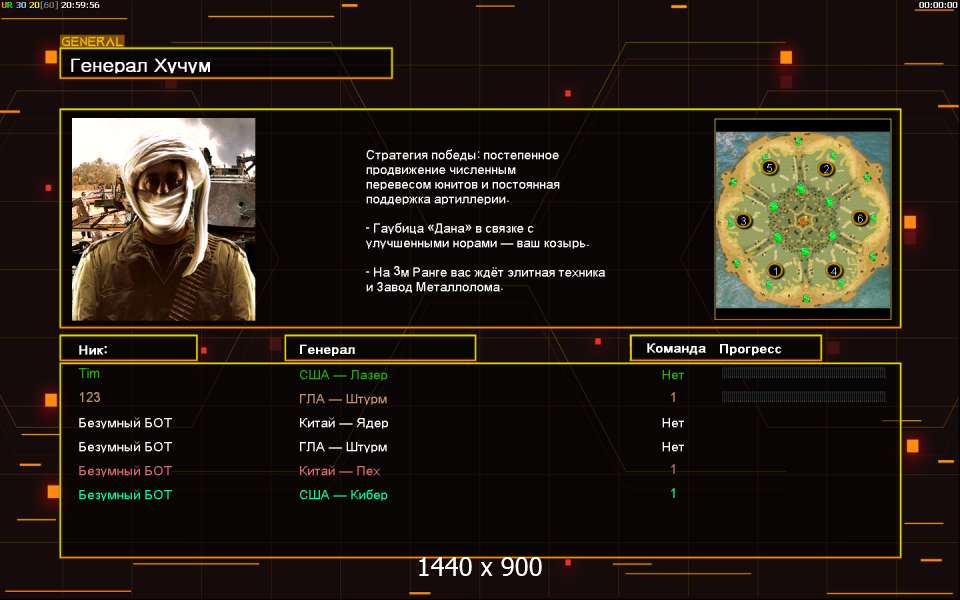Click start position 6 on the map
The width and height of the screenshot is (960, 600).
coord(860,218)
